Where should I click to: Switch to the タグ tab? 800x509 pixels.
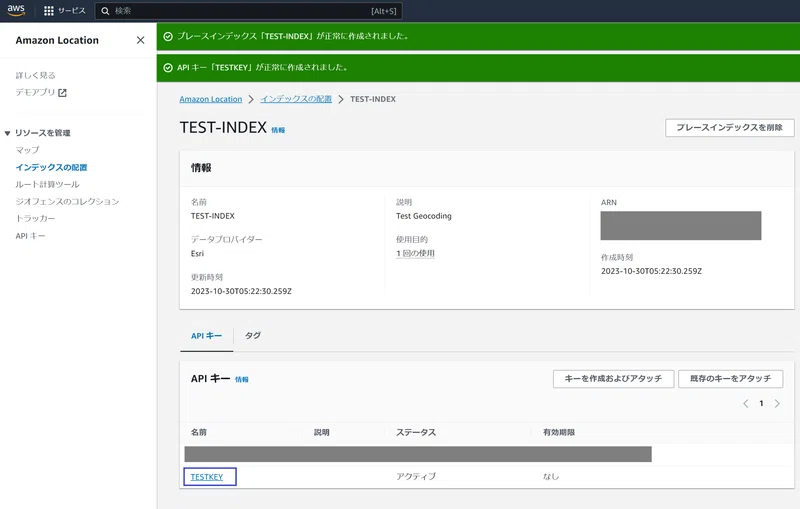coord(253,336)
